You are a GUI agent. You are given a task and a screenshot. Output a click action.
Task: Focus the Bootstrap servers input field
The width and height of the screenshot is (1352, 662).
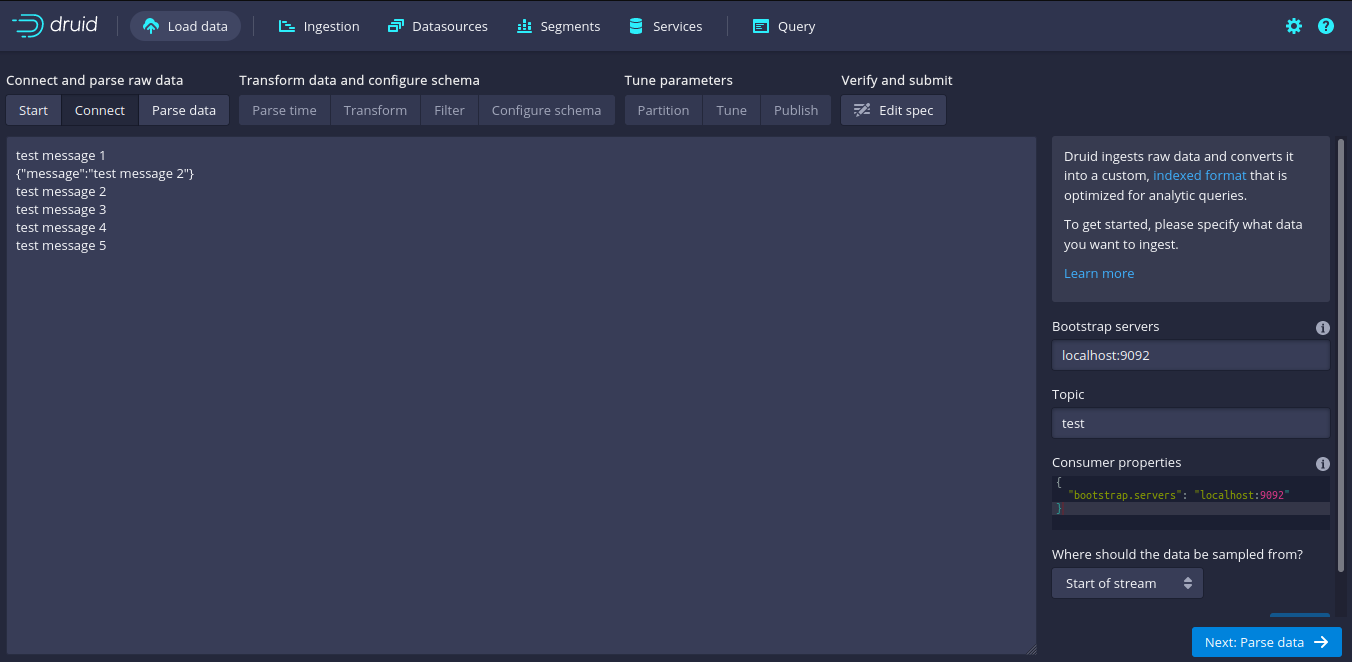coord(1190,355)
